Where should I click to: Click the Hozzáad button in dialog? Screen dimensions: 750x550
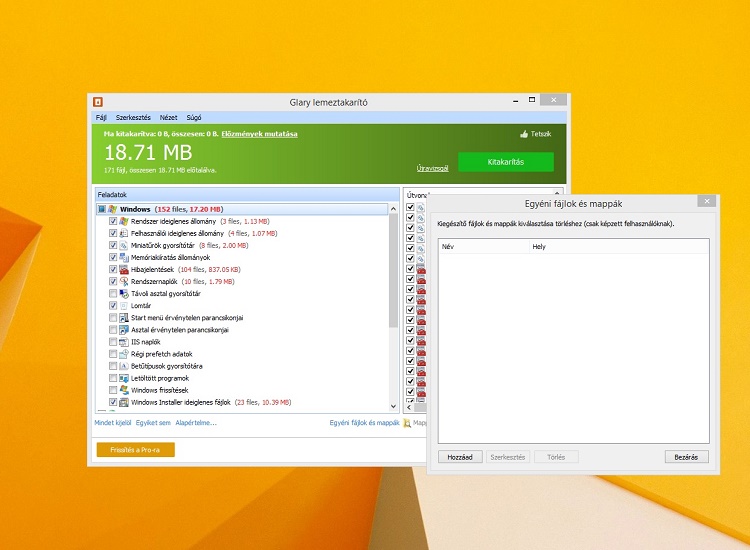coord(460,457)
